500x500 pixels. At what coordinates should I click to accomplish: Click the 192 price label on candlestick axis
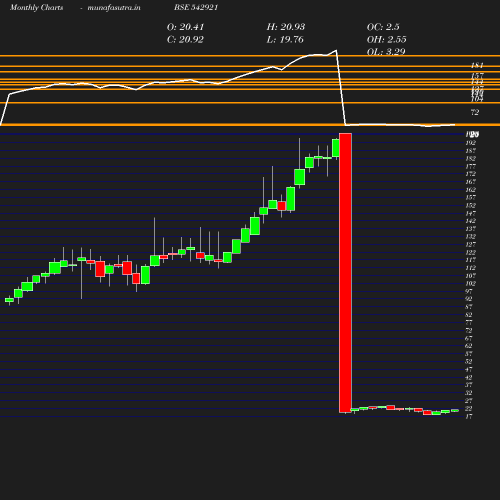click(471, 143)
